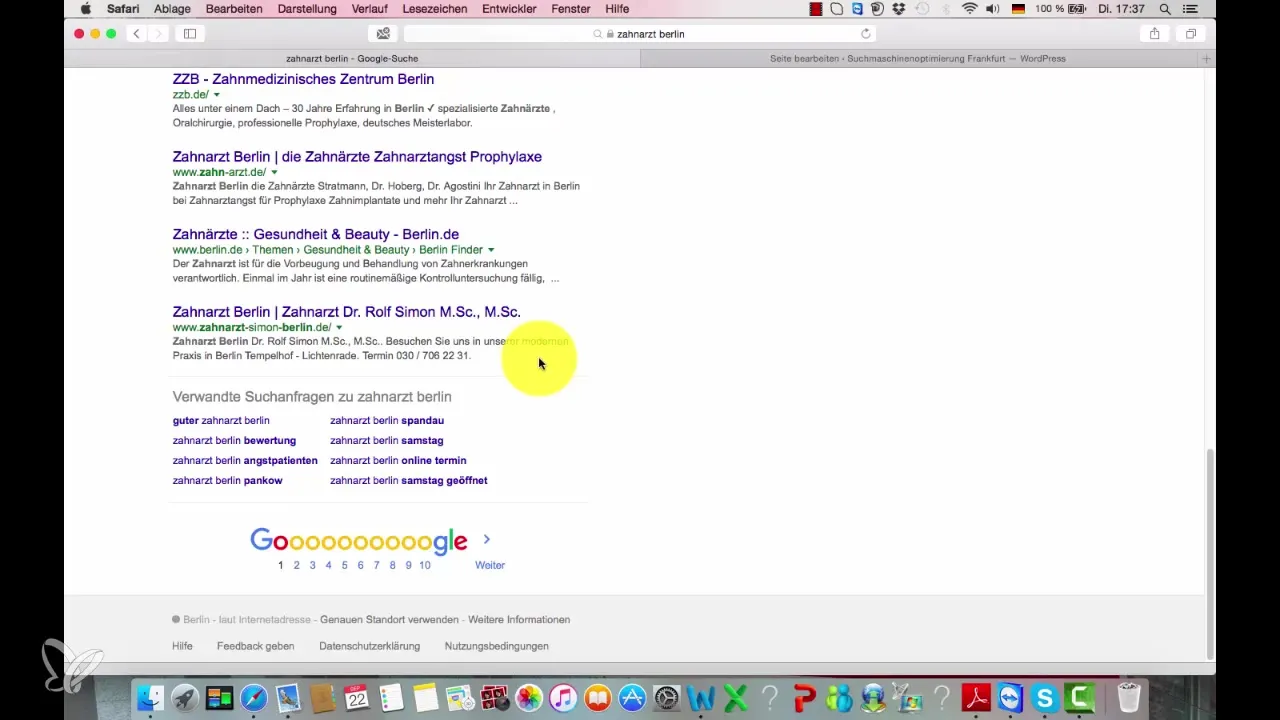The image size is (1280, 720).
Task: Show the Safari sidebar
Action: tap(189, 33)
